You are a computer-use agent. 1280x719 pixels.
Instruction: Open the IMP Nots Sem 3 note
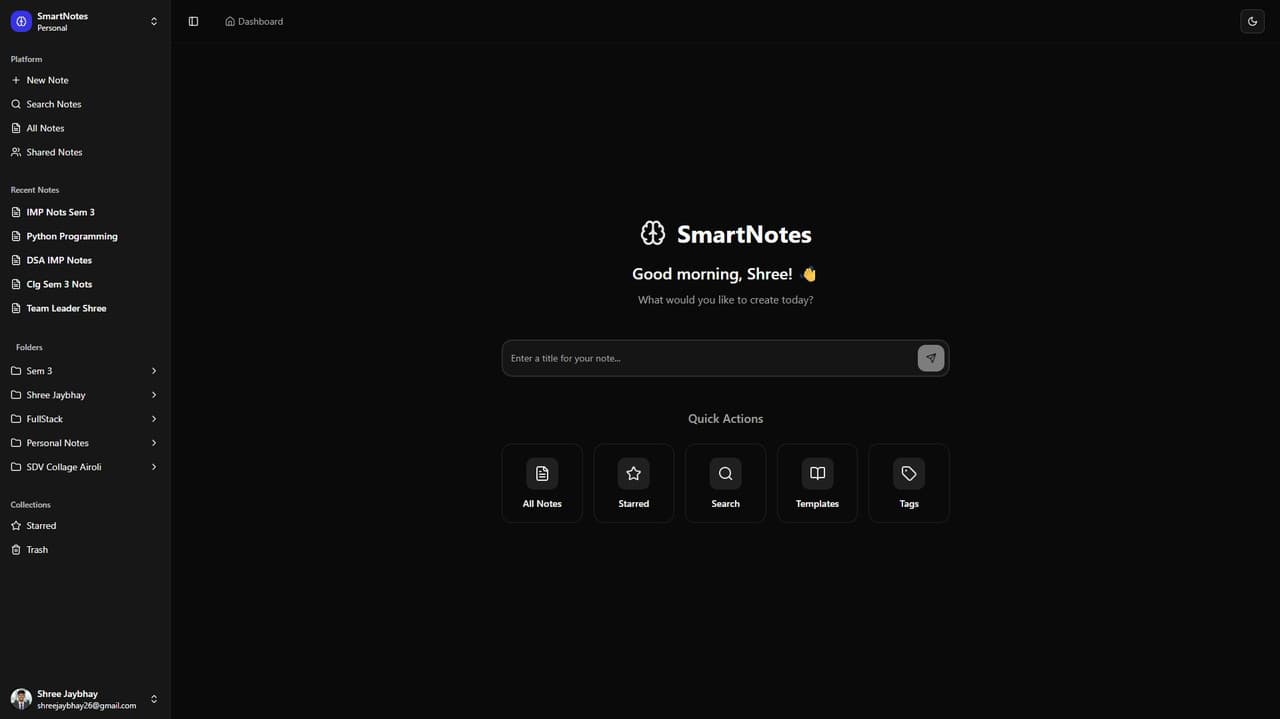61,212
